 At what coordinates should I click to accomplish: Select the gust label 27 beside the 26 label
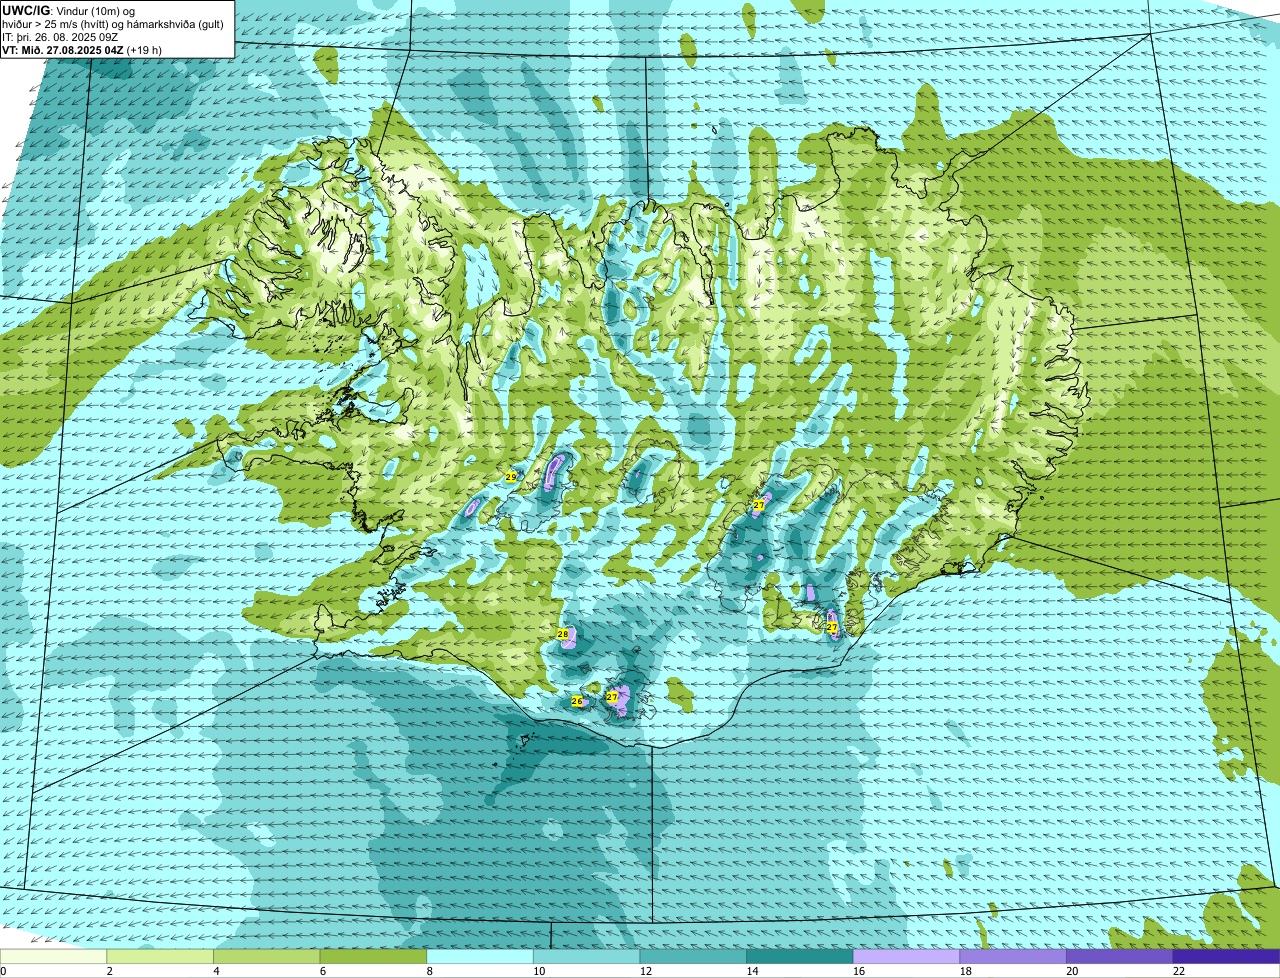click(x=612, y=697)
